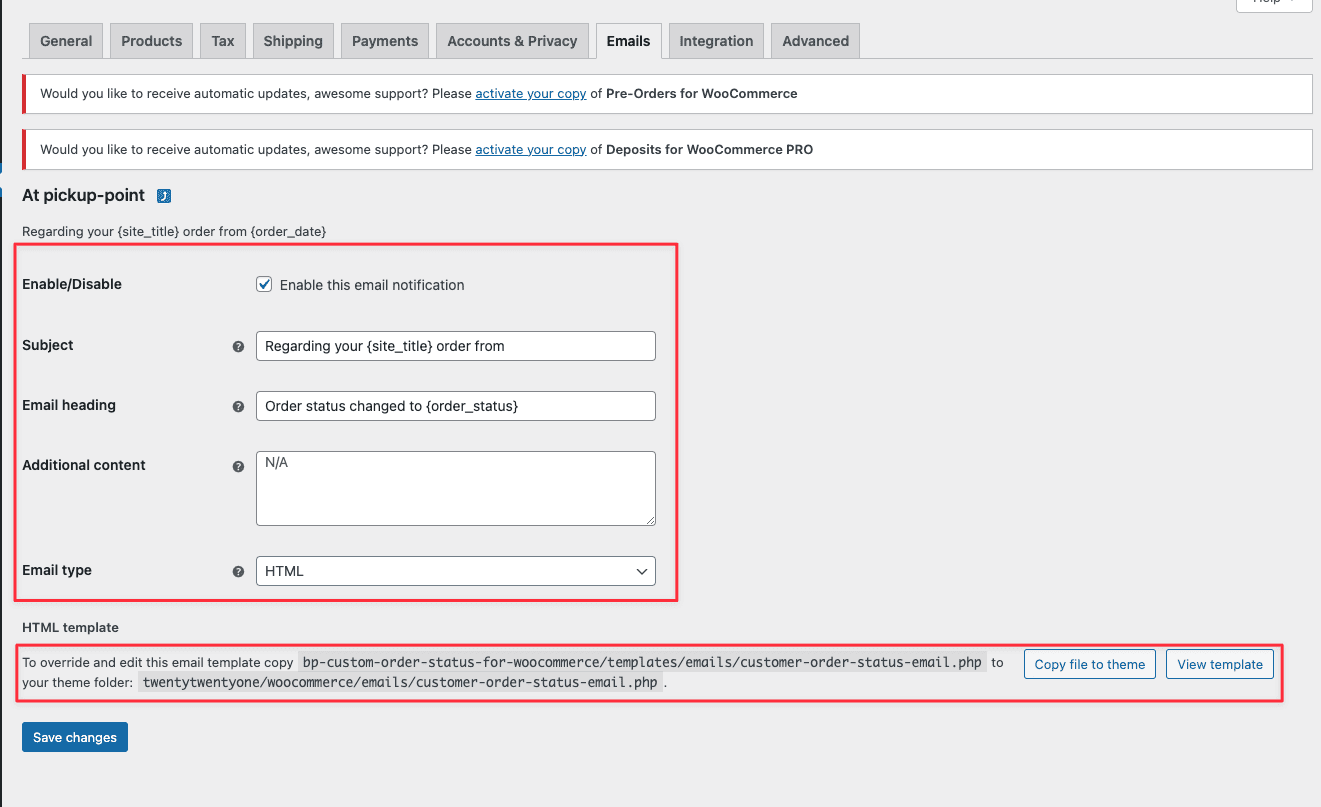
Task: Focus the Additional content textarea
Action: click(455, 488)
